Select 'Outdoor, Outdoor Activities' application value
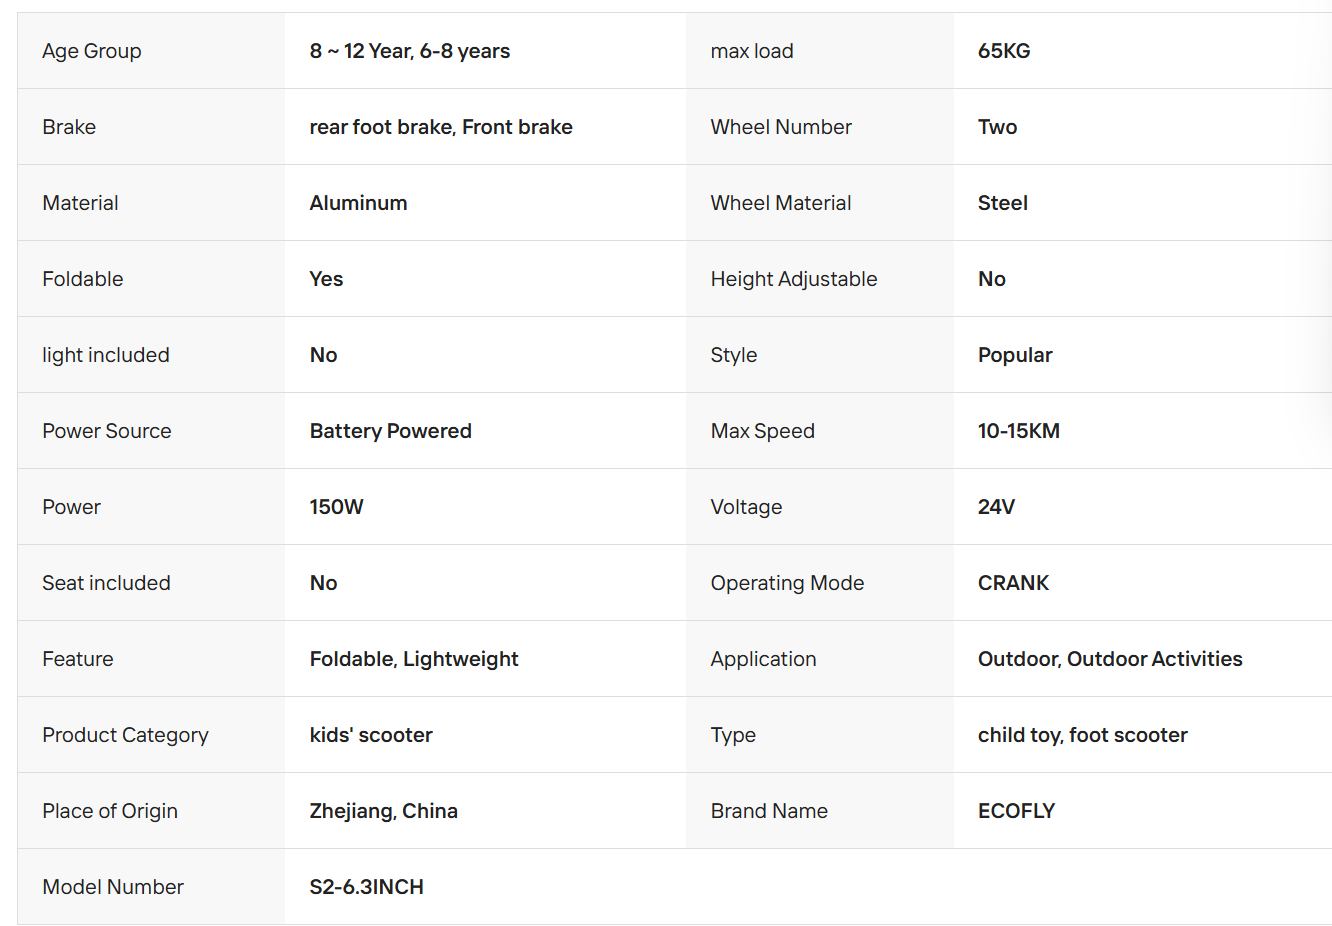The image size is (1332, 926). [x=1110, y=659]
